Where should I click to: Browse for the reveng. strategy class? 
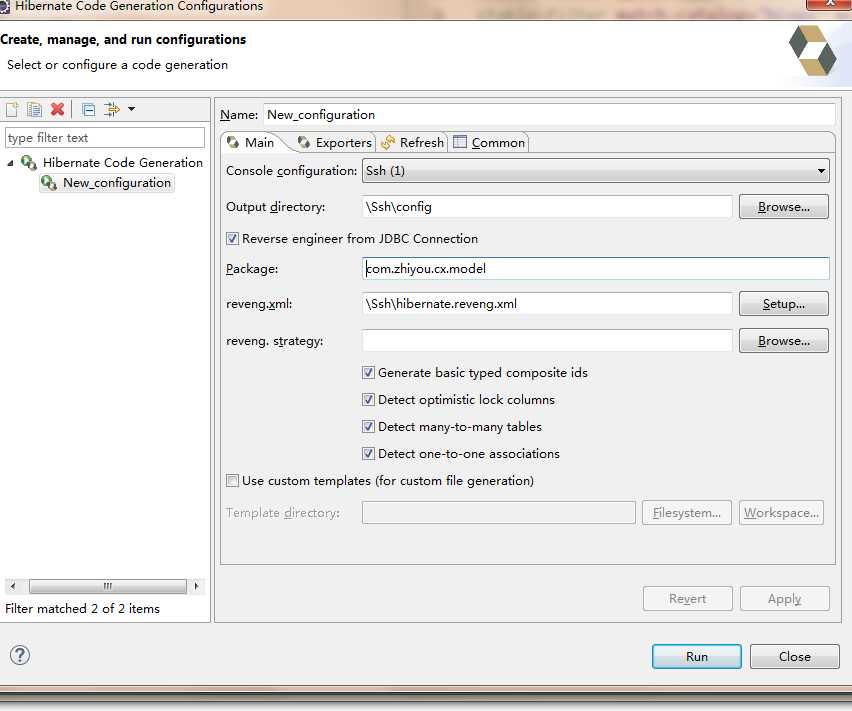point(784,341)
